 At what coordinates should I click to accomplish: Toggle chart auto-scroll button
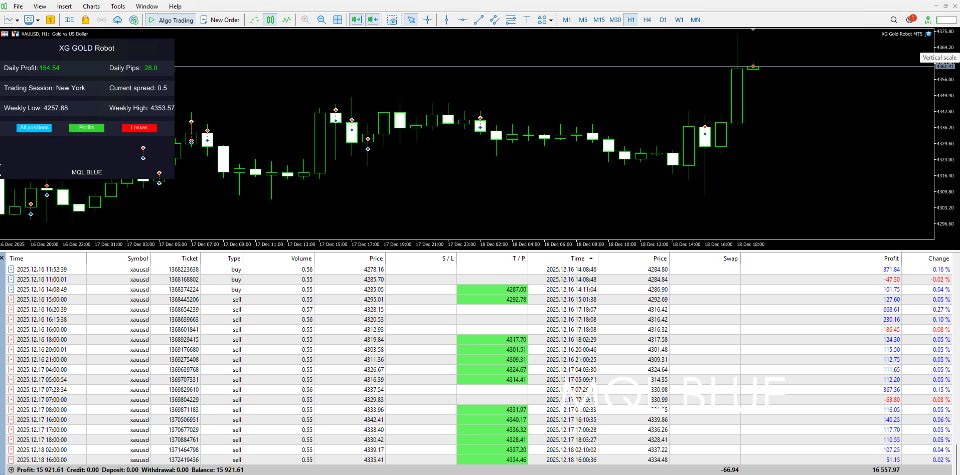(356, 19)
